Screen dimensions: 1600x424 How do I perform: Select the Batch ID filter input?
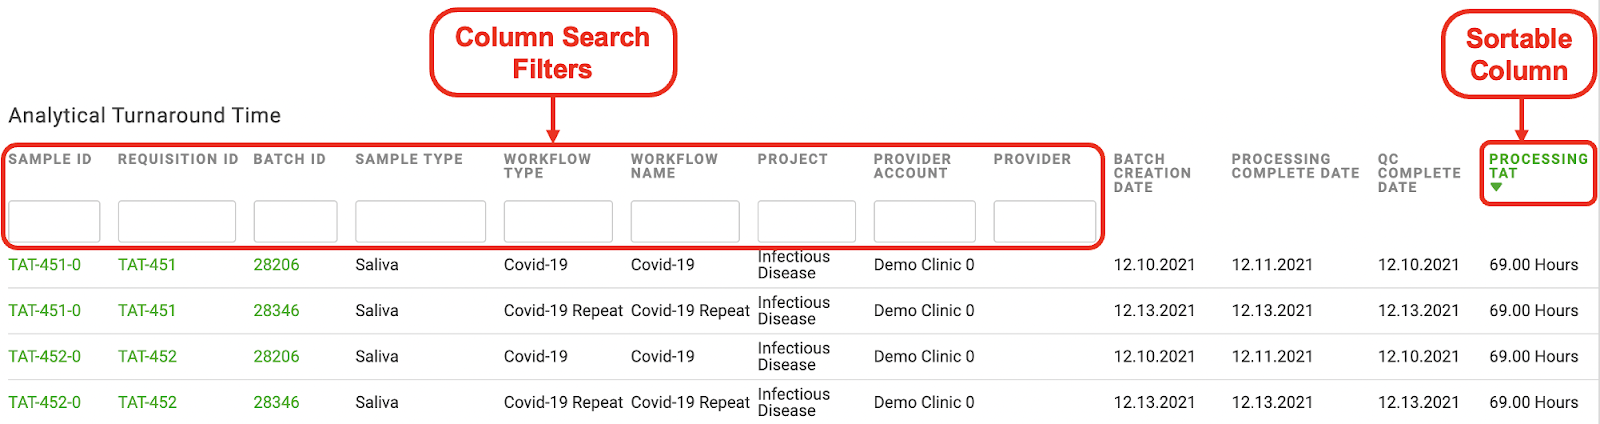pyautogui.click(x=295, y=221)
